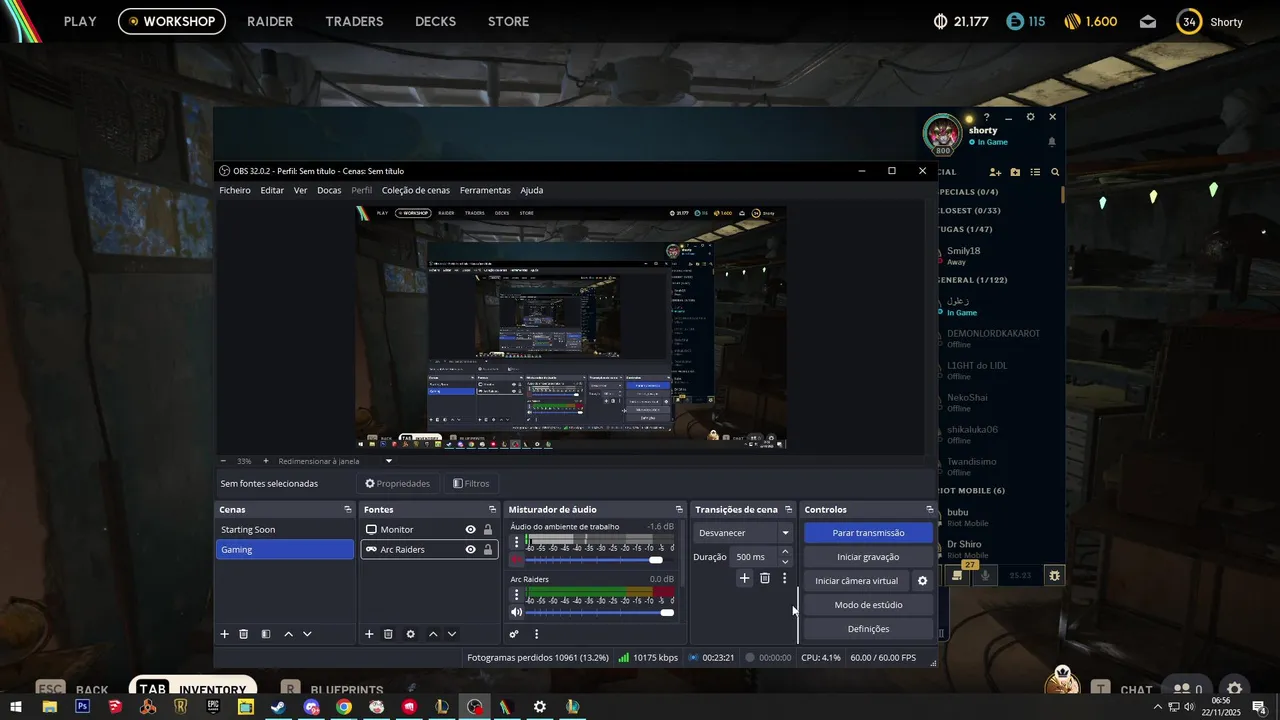The width and height of the screenshot is (1280, 720).
Task: Pop out the Misturador de áudio dock
Action: click(679, 510)
